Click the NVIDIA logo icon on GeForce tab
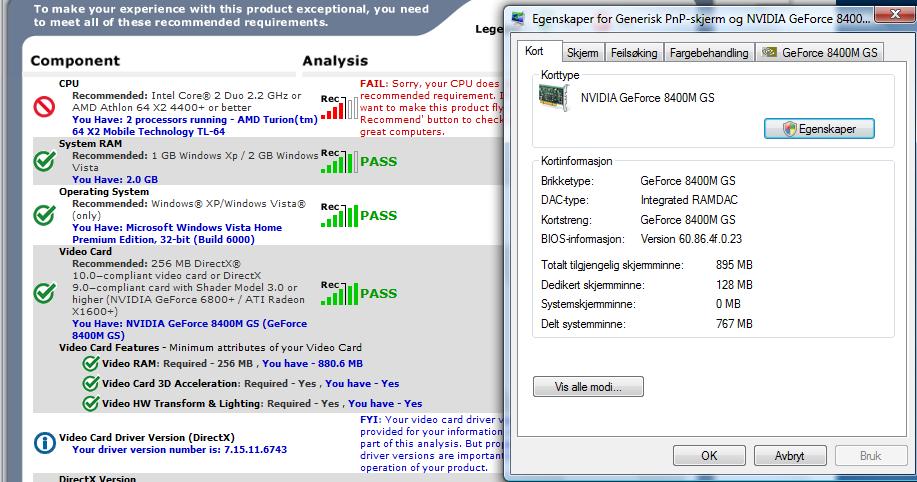The width and height of the screenshot is (917, 482). tap(769, 52)
